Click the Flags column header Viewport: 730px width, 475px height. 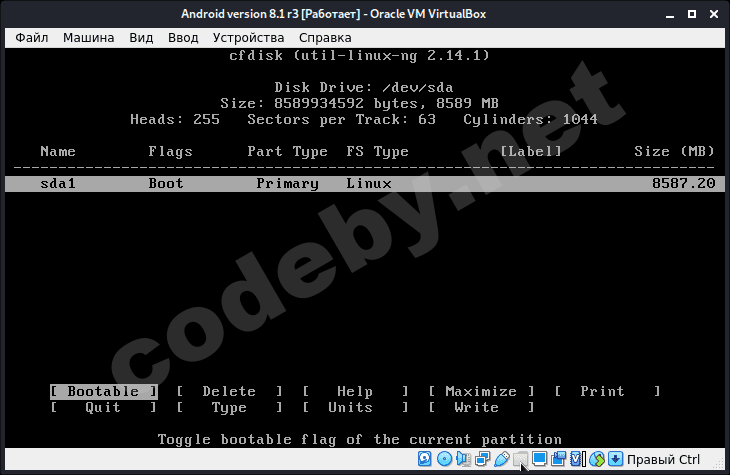pos(170,152)
